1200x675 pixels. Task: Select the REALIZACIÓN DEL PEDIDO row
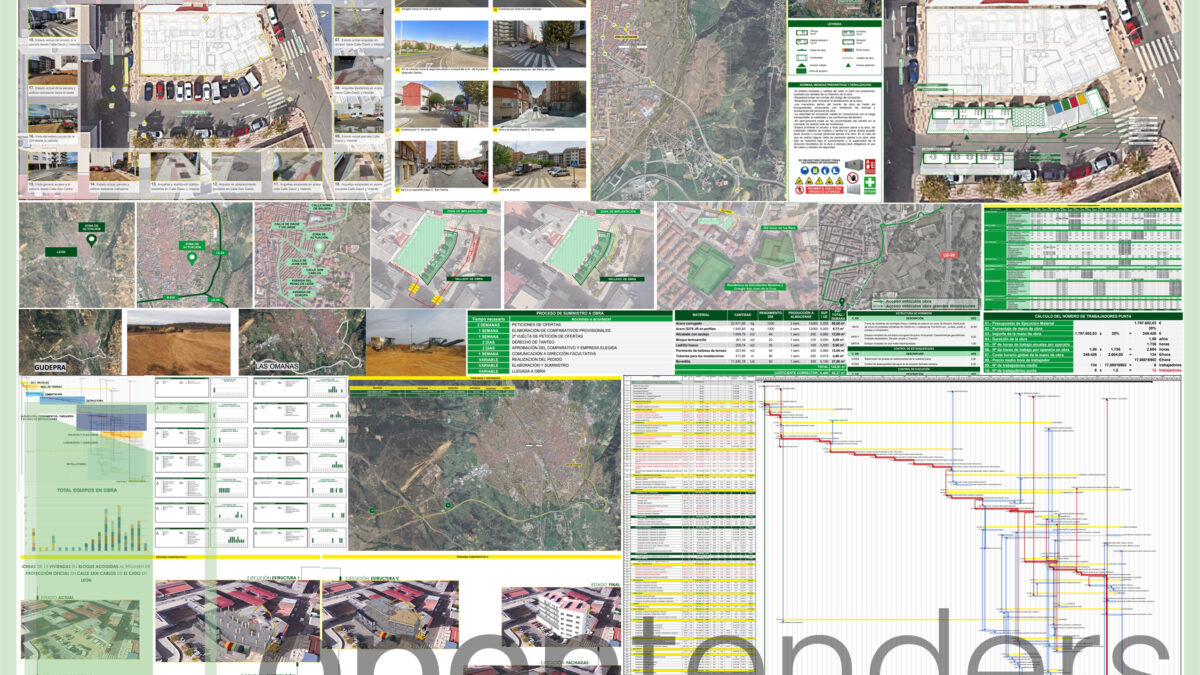pyautogui.click(x=571, y=361)
